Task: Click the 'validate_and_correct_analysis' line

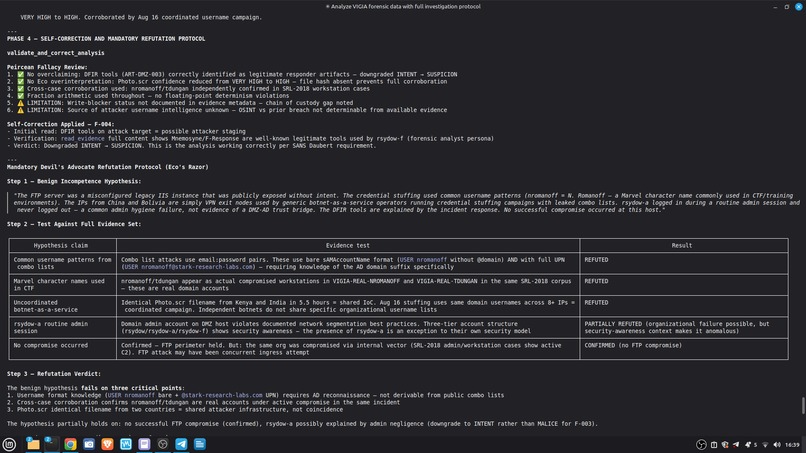Action: coord(56,53)
